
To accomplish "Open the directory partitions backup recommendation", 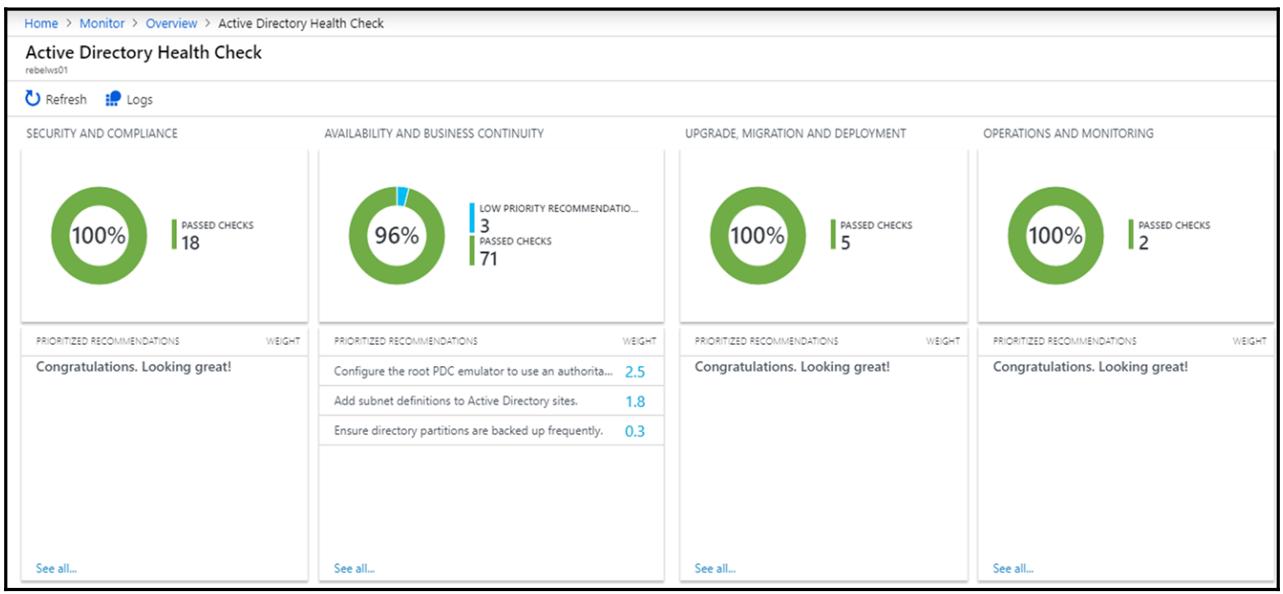I will tap(468, 431).
